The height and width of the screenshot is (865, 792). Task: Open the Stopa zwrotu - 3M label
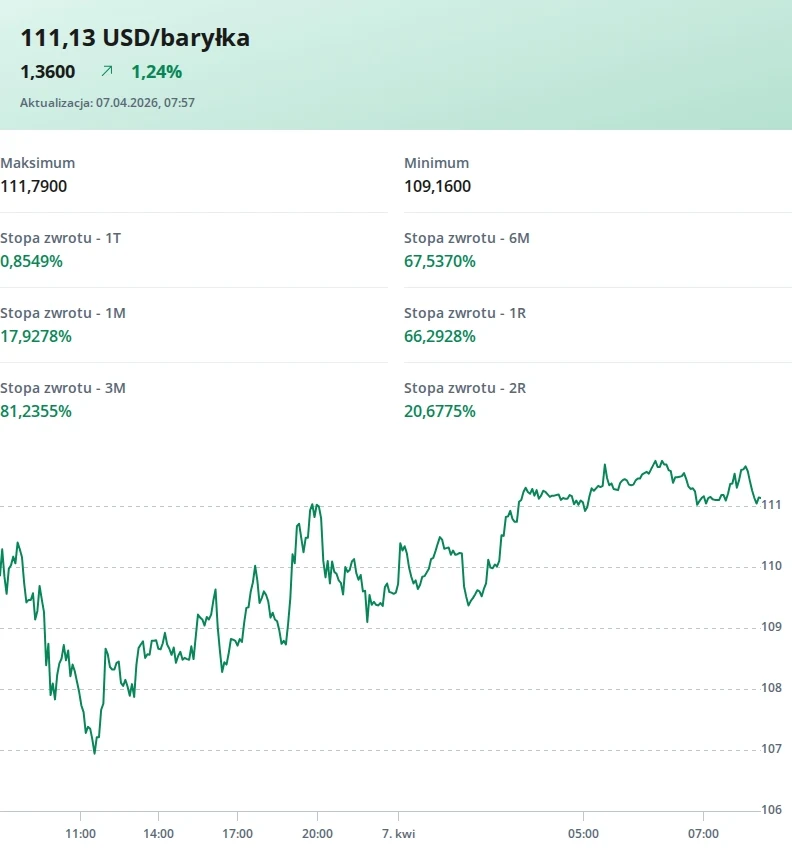pyautogui.click(x=63, y=388)
